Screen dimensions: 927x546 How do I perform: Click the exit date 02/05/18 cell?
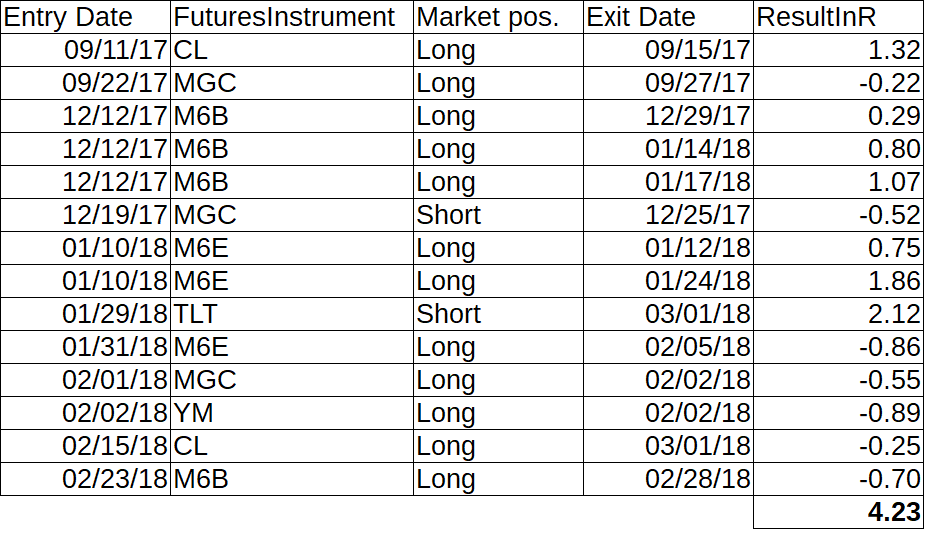668,347
